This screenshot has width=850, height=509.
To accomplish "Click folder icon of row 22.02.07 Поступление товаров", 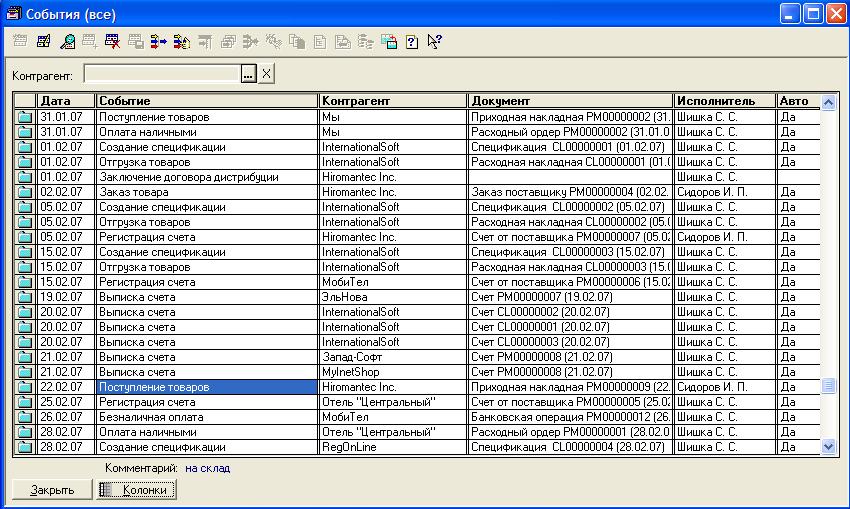I will [x=24, y=387].
